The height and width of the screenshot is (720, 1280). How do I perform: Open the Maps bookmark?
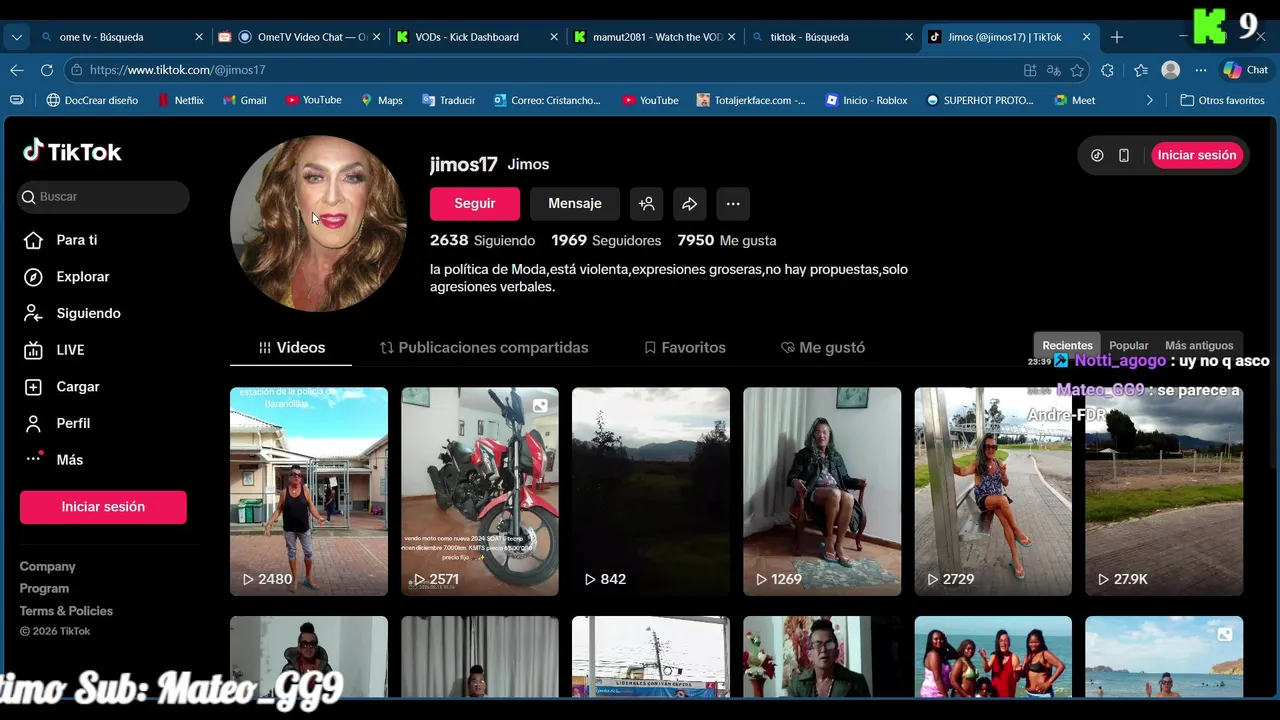[x=381, y=100]
